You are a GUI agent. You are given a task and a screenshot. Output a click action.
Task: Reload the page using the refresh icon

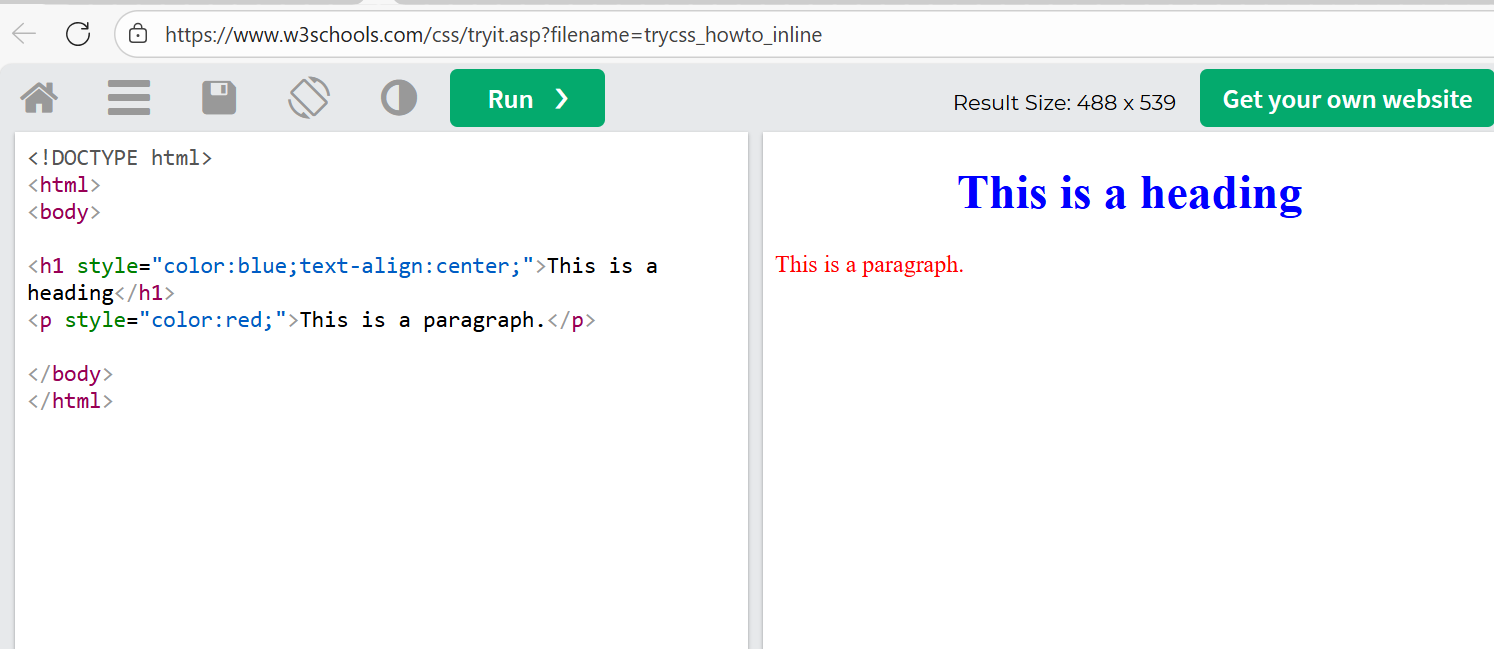78,34
